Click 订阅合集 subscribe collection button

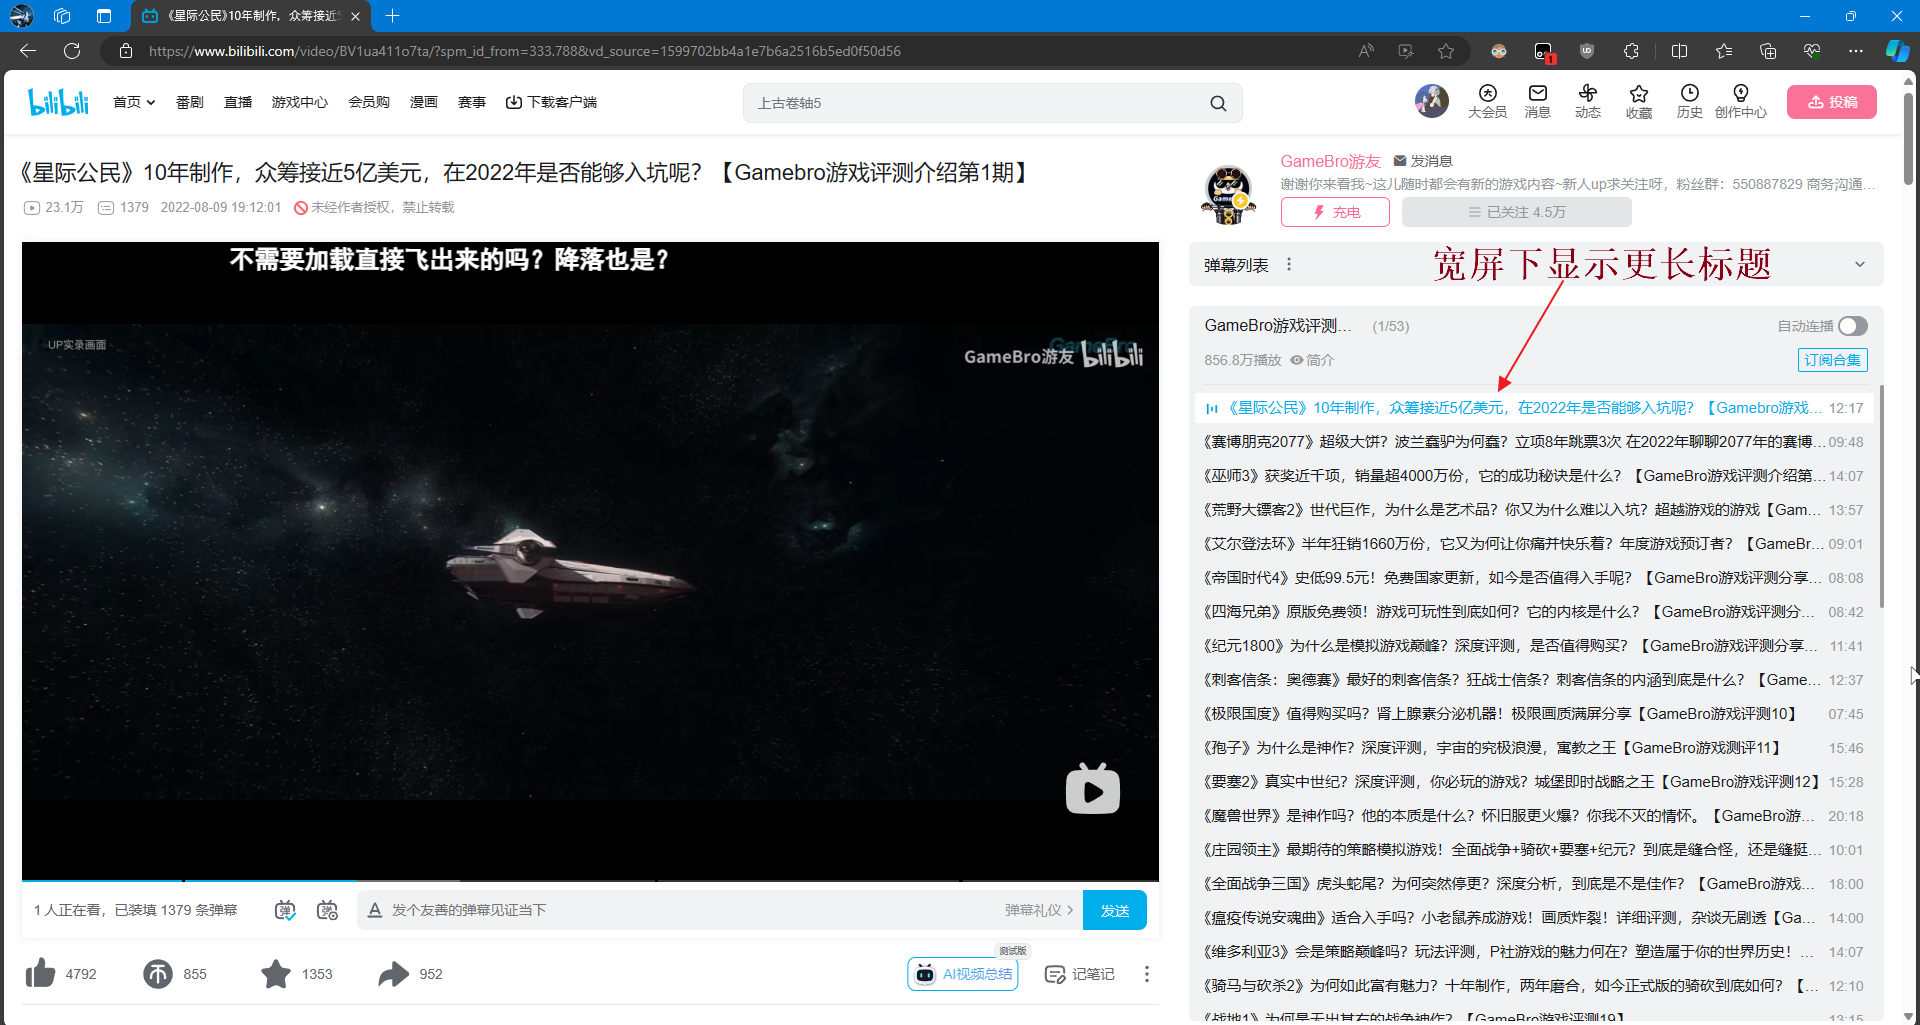click(1832, 360)
